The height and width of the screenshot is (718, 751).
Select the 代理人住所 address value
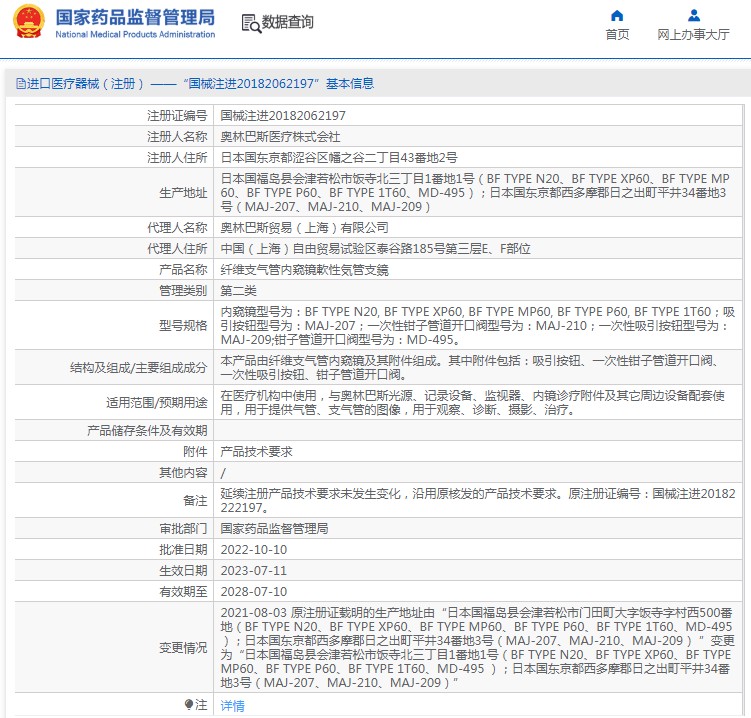click(x=376, y=249)
